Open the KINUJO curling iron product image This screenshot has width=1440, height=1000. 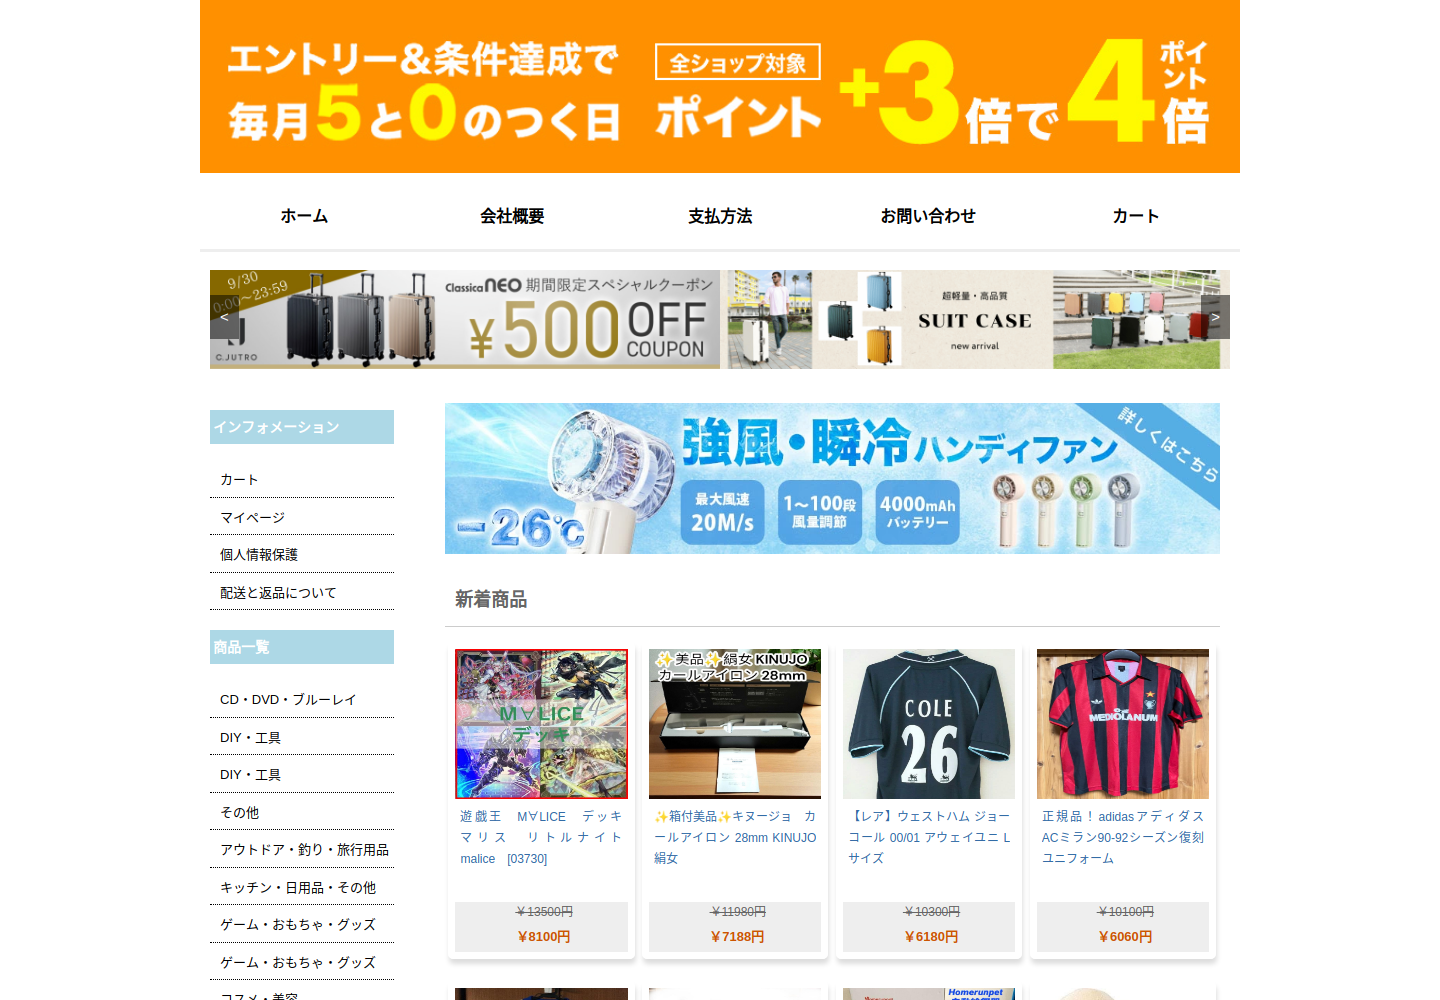(x=735, y=724)
